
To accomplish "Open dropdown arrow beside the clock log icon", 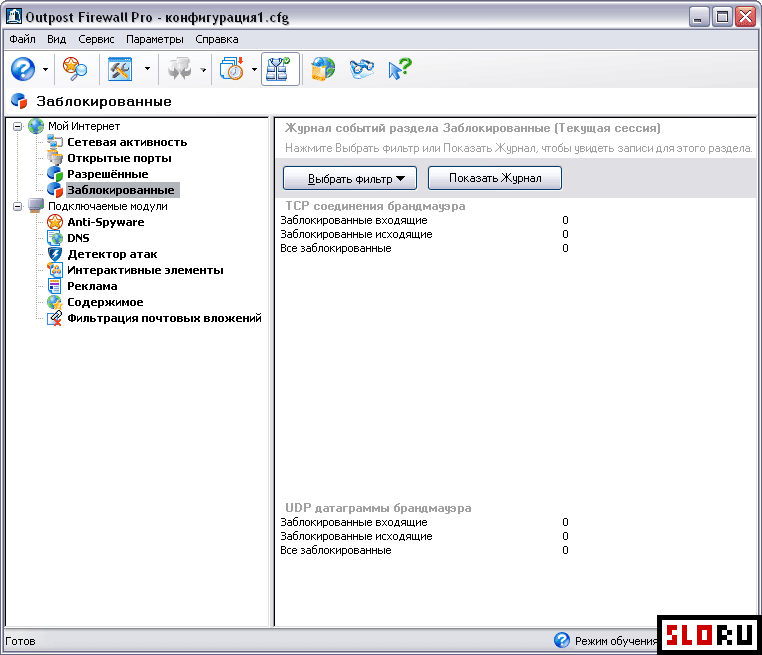I will pyautogui.click(x=254, y=69).
